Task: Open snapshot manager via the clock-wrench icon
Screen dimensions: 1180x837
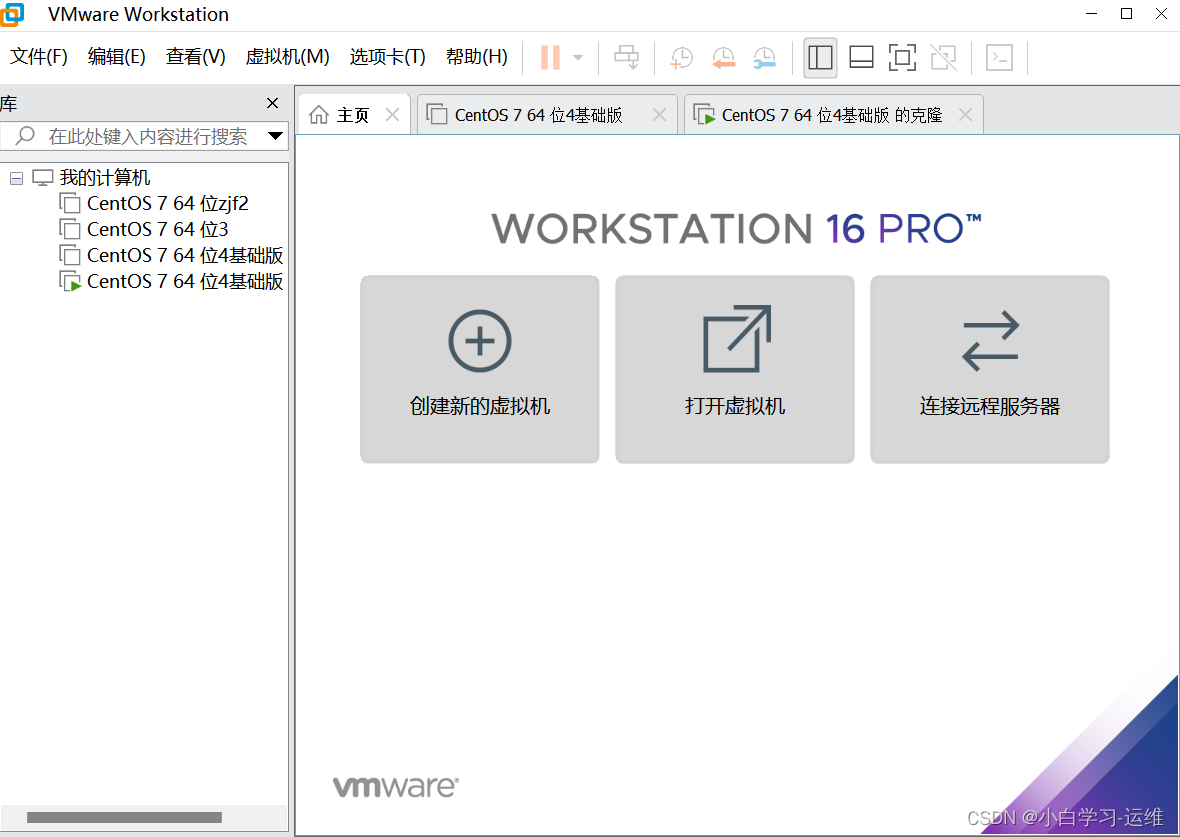Action: pos(765,58)
